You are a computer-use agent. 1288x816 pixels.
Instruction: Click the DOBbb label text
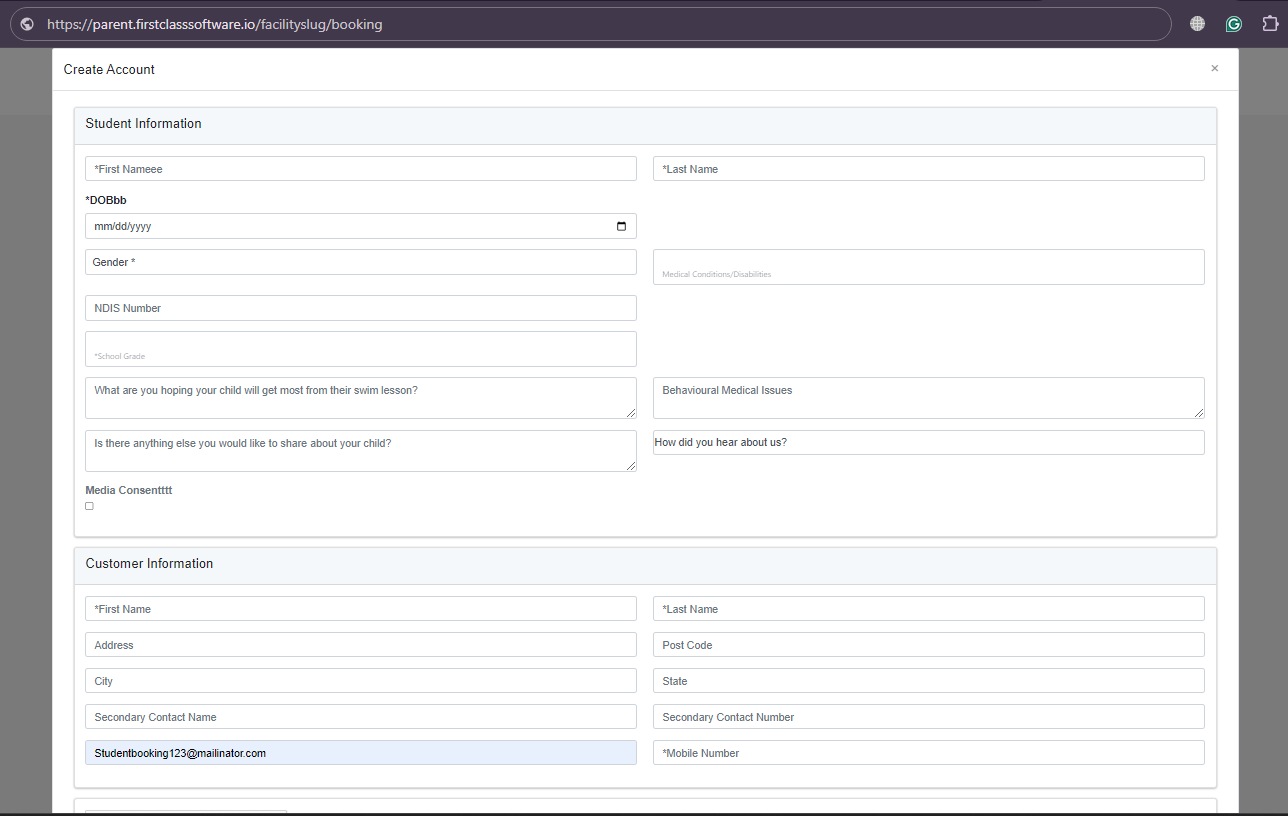tap(106, 200)
